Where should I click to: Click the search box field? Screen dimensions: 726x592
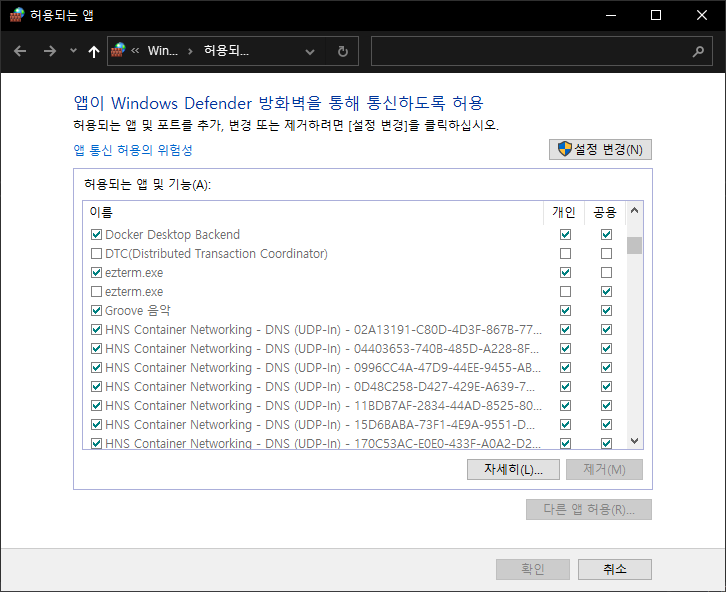point(530,51)
